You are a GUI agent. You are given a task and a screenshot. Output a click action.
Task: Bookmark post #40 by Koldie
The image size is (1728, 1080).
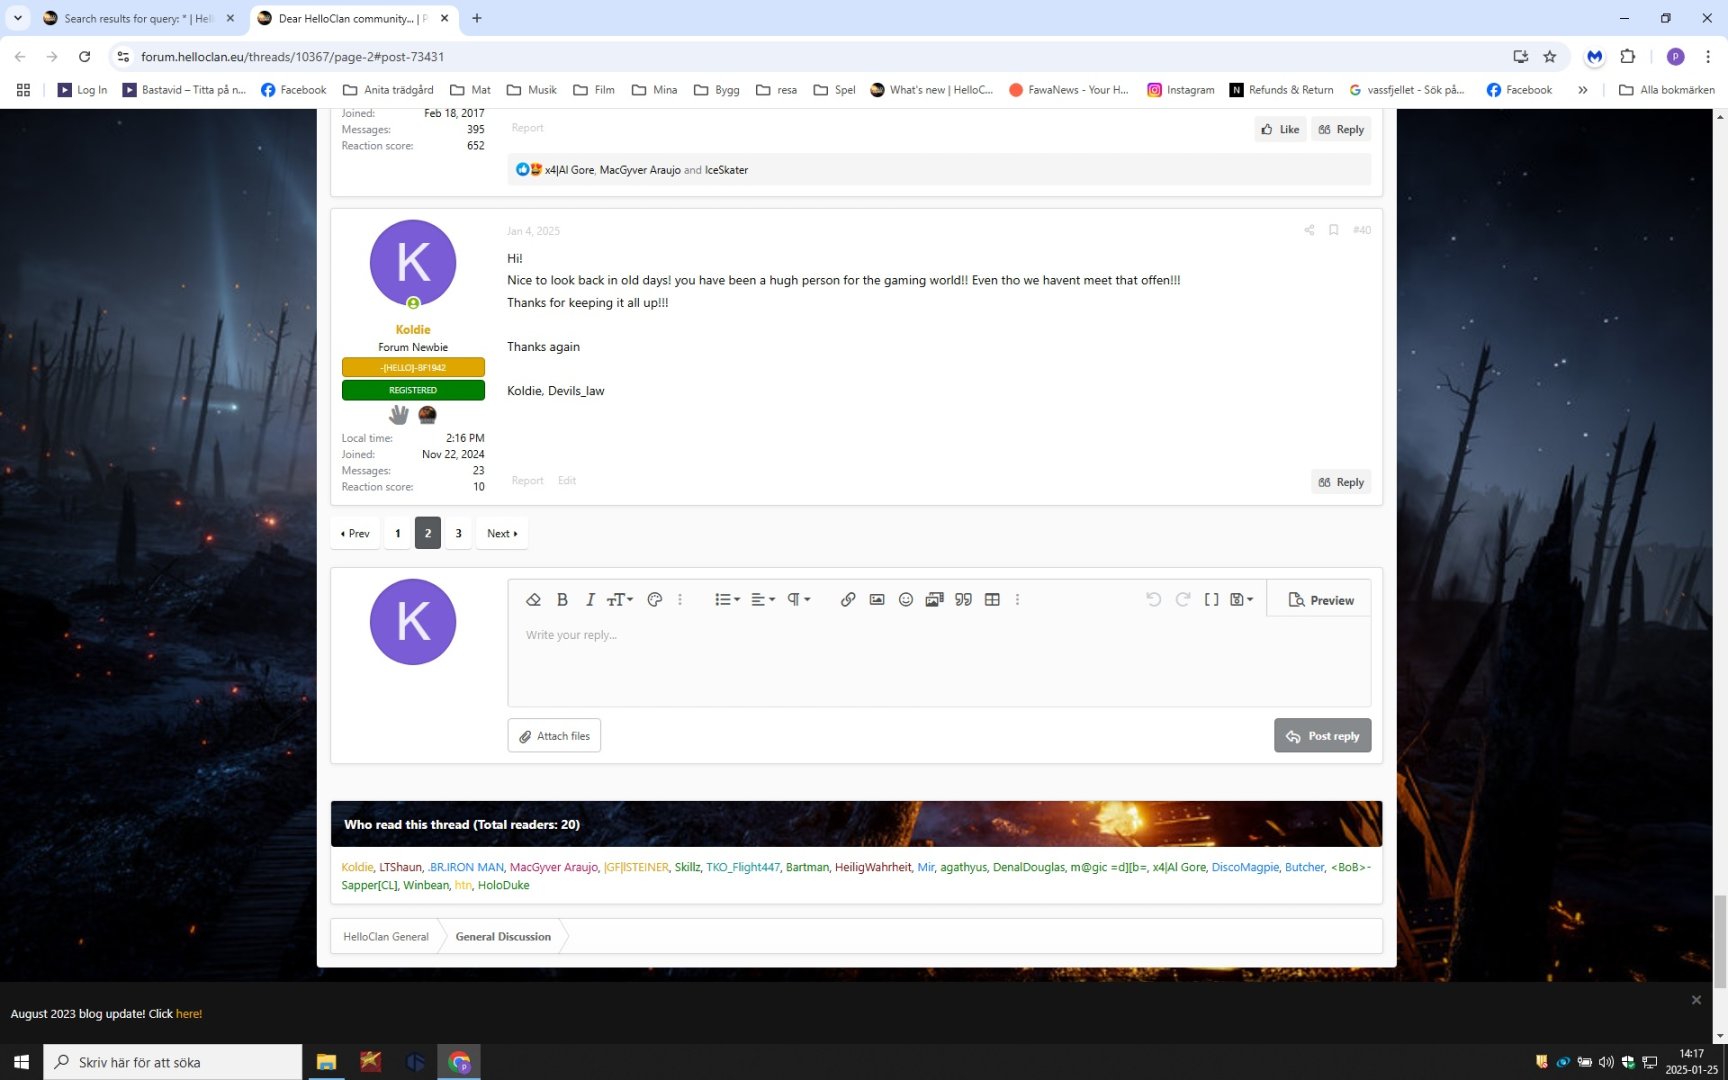1333,230
